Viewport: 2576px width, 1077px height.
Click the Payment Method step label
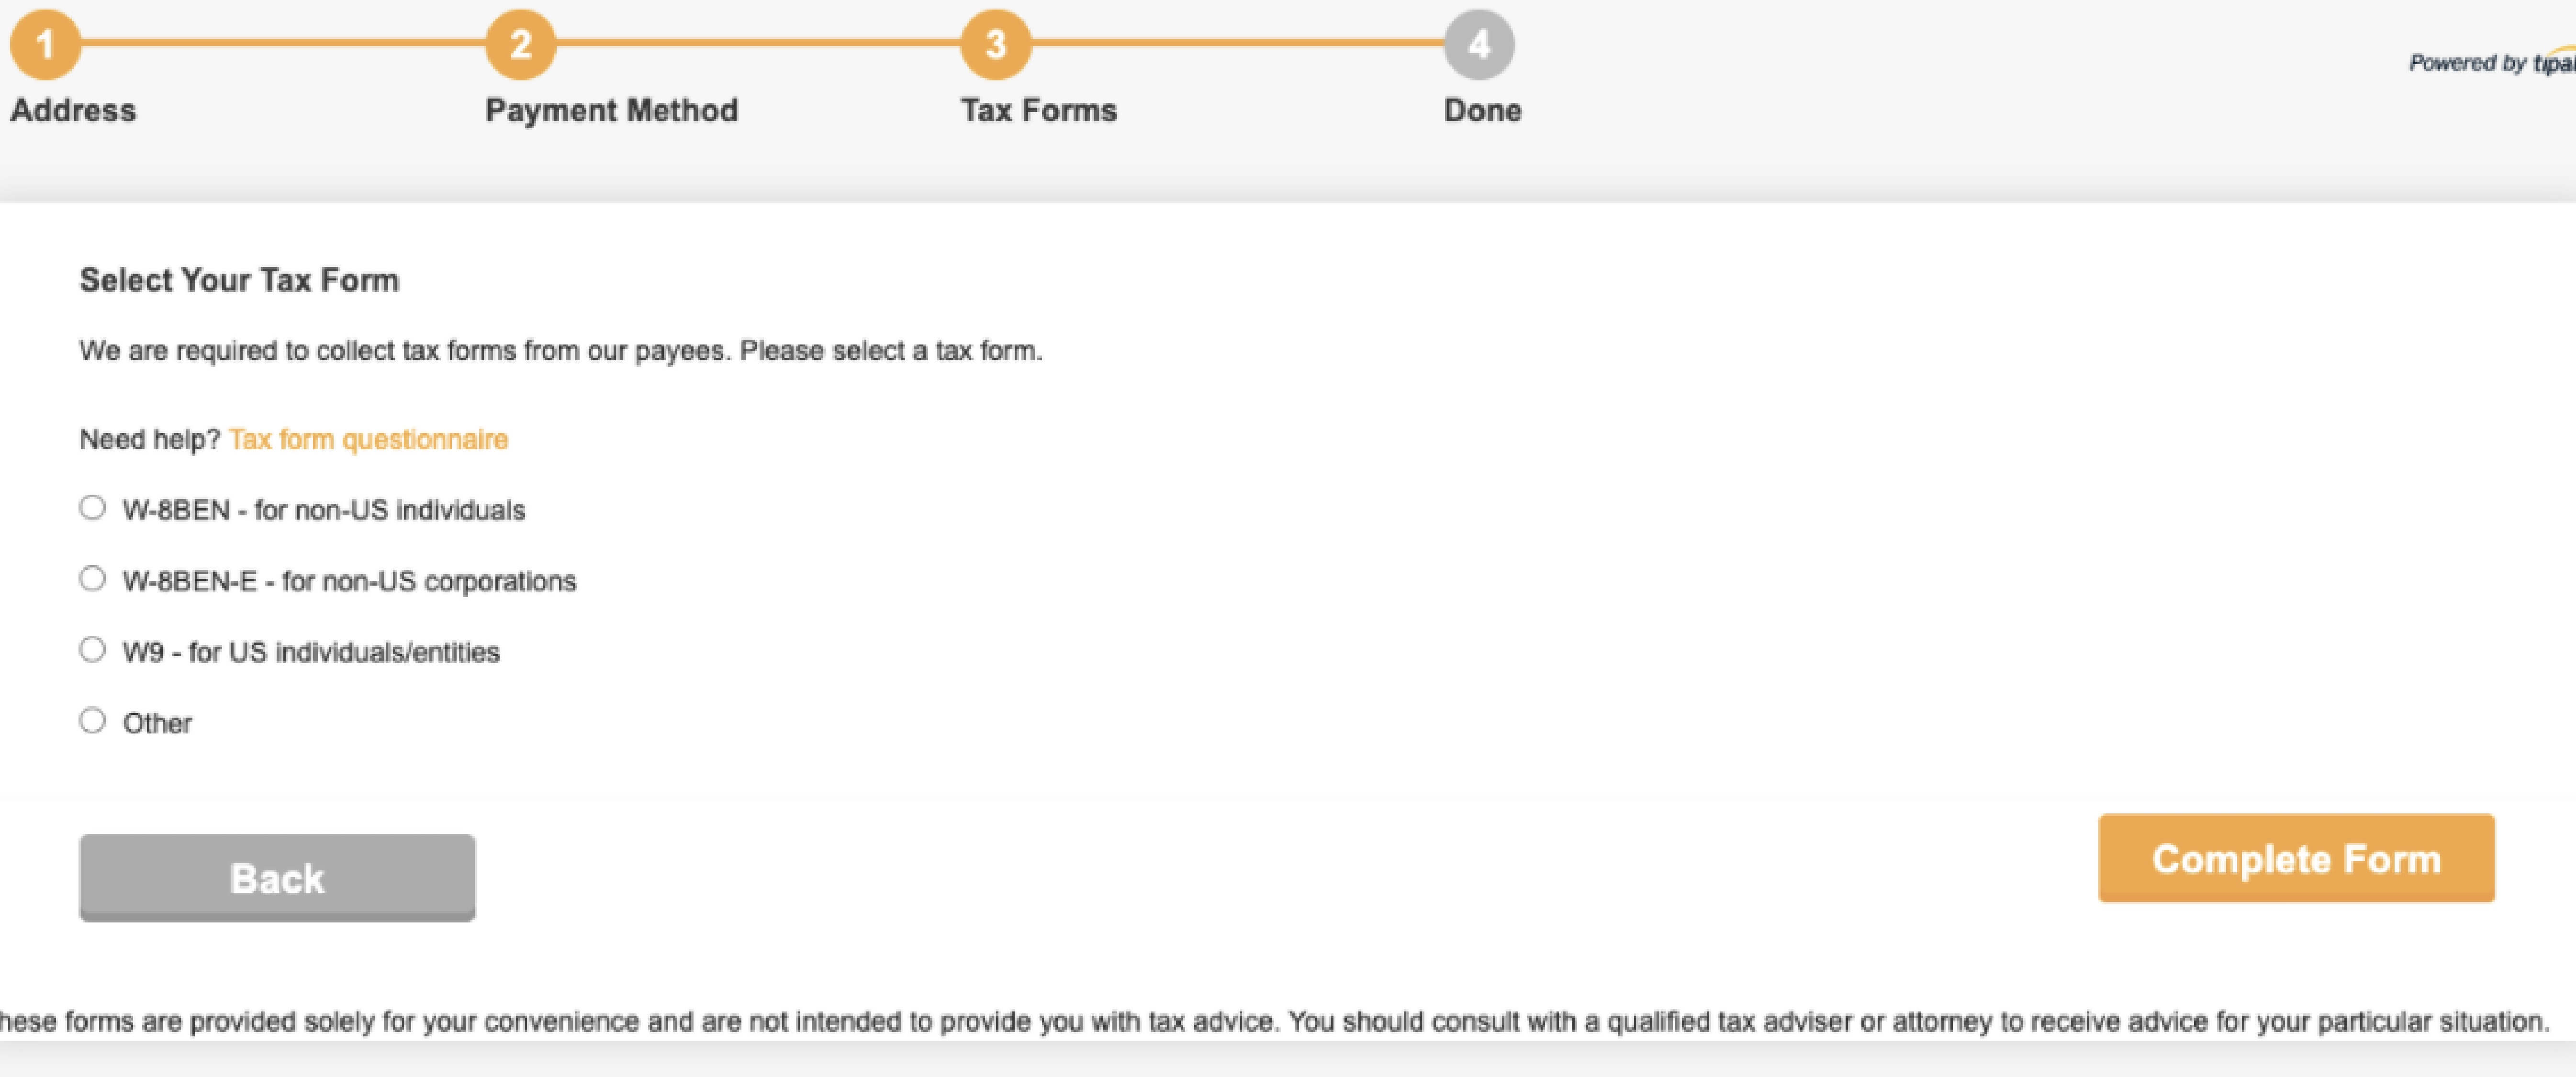[x=612, y=110]
